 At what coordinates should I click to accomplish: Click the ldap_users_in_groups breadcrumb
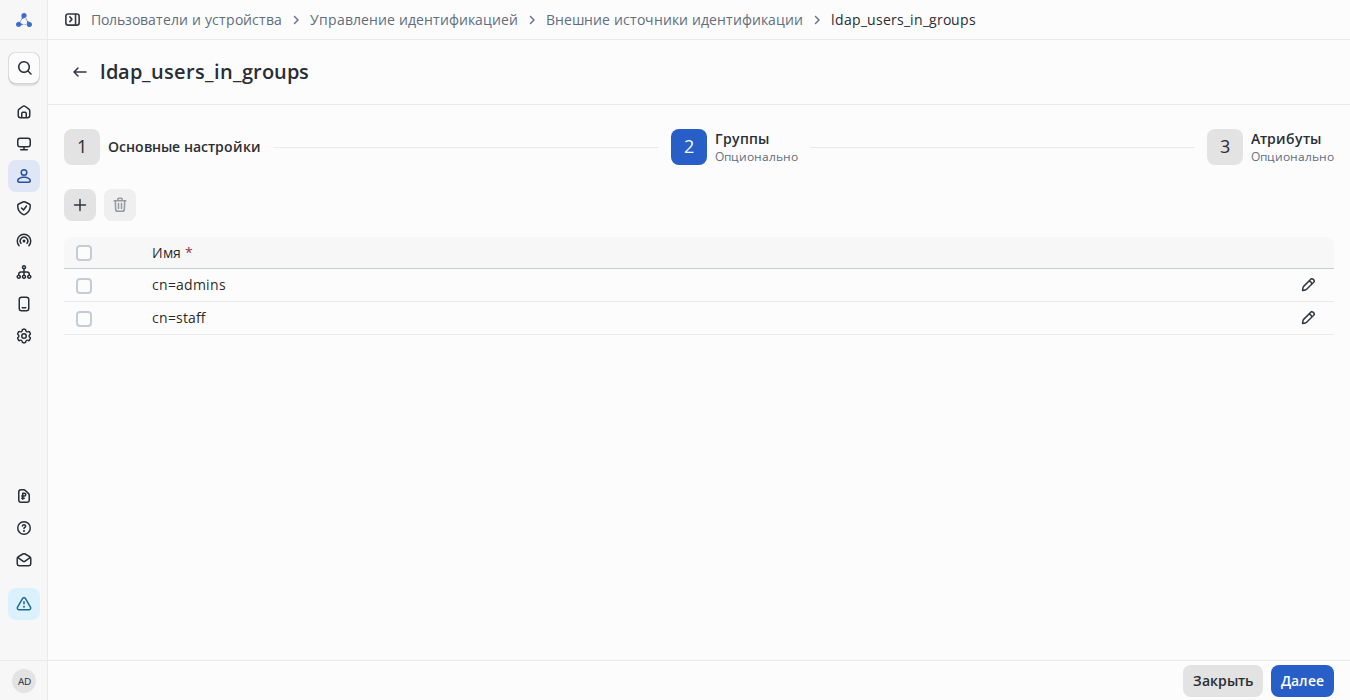coord(903,20)
